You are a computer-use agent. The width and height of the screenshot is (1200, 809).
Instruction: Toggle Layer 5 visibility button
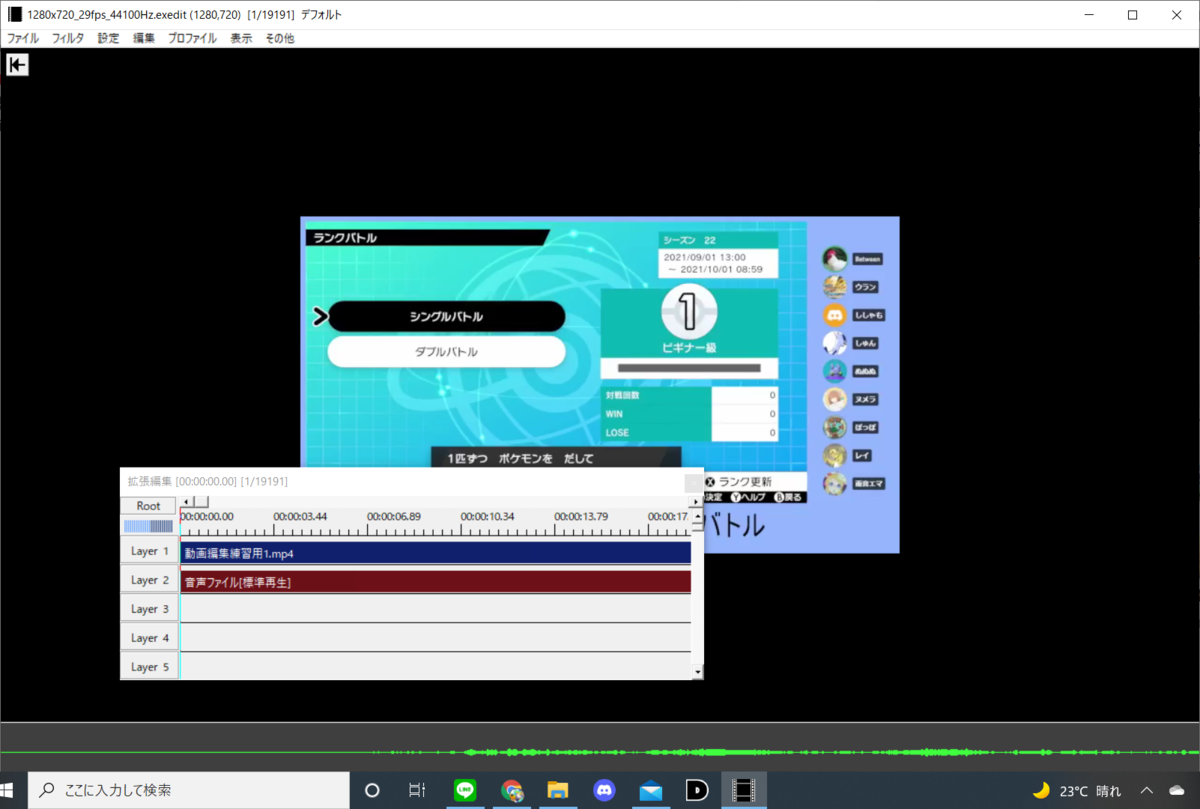click(x=149, y=666)
